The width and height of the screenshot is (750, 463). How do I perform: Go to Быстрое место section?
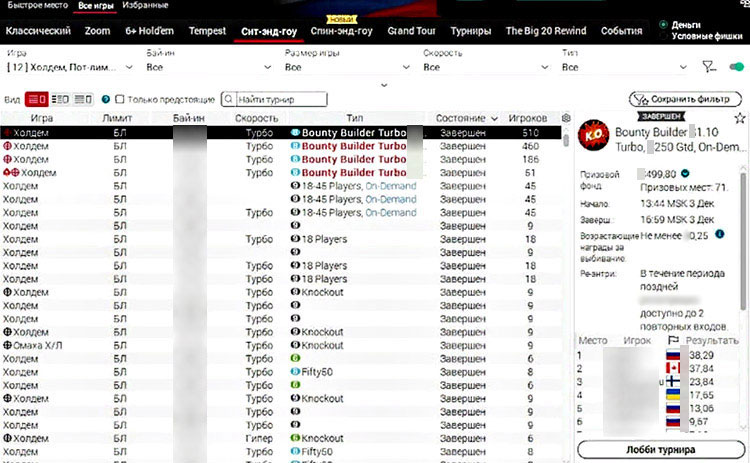(38, 5)
